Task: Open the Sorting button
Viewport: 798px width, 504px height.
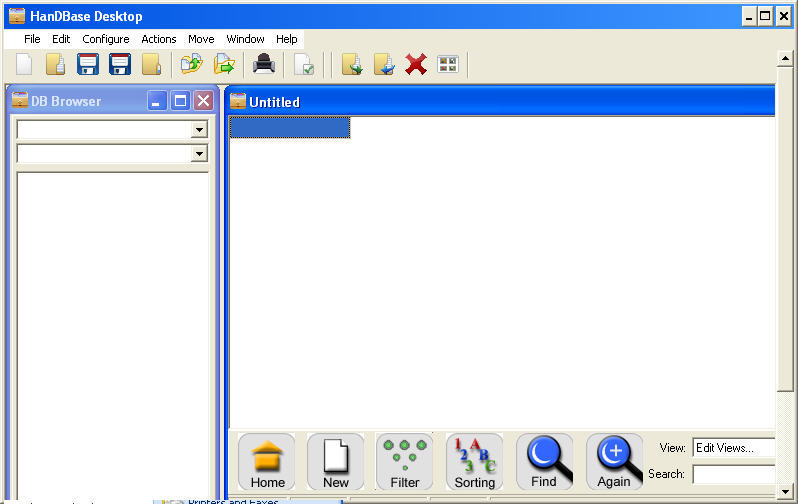Action: pyautogui.click(x=474, y=462)
